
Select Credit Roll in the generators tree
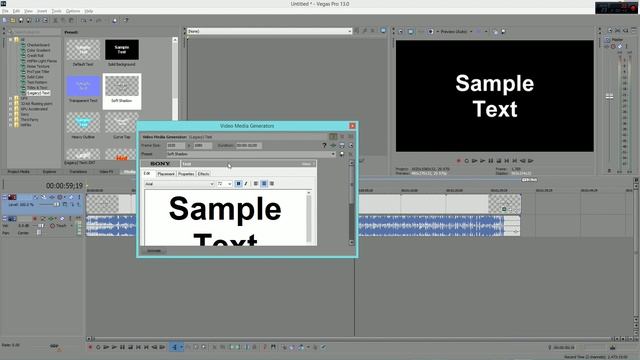(35, 56)
